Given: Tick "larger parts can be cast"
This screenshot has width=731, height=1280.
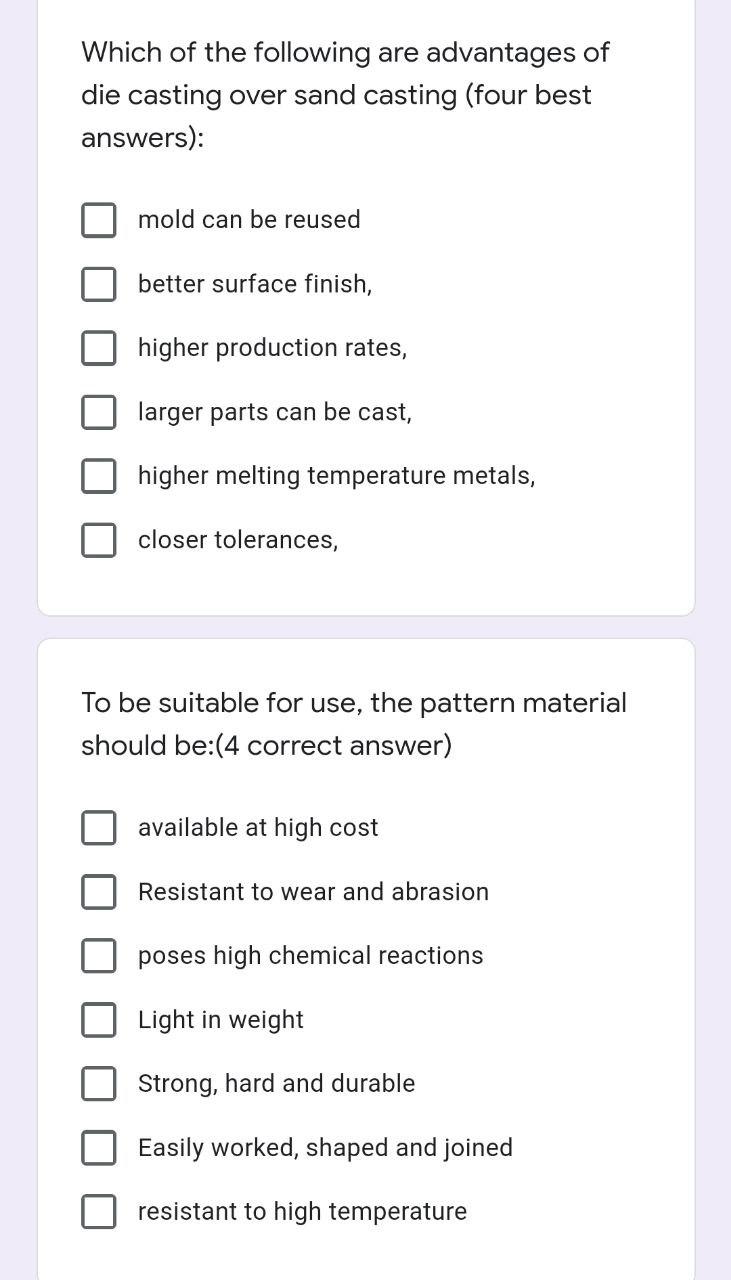Looking at the screenshot, I should pos(98,411).
